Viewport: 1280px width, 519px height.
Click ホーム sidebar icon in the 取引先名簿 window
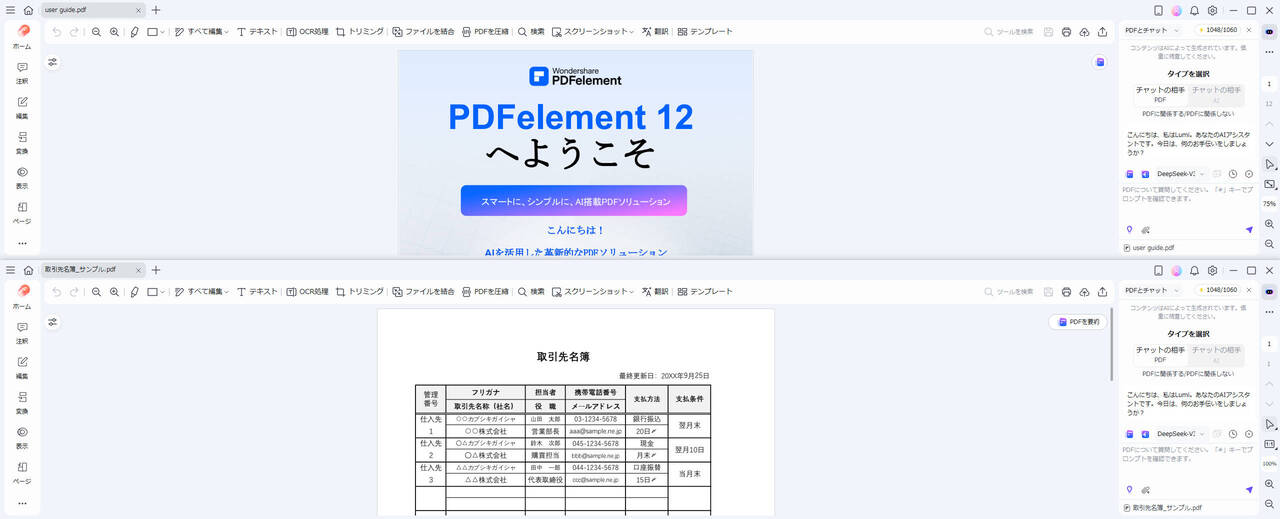[x=22, y=296]
